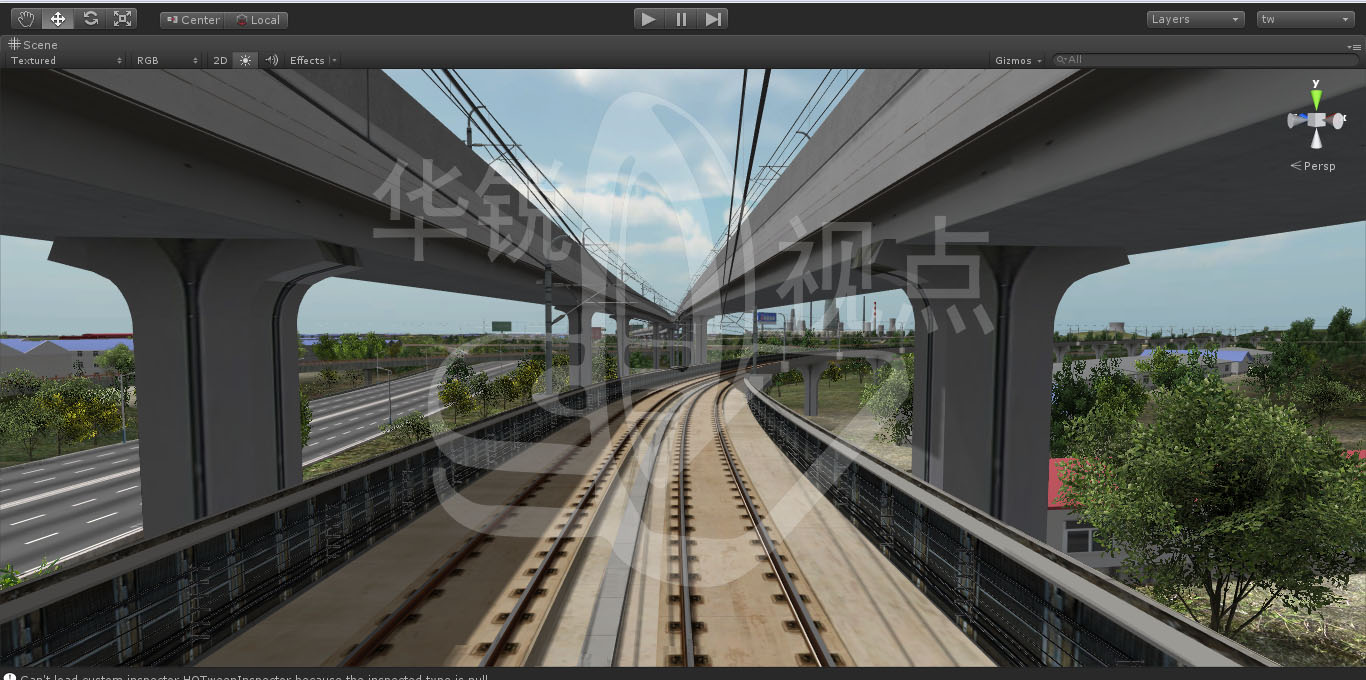Open the Layers dropdown
This screenshot has height=680, width=1366.
point(1195,19)
